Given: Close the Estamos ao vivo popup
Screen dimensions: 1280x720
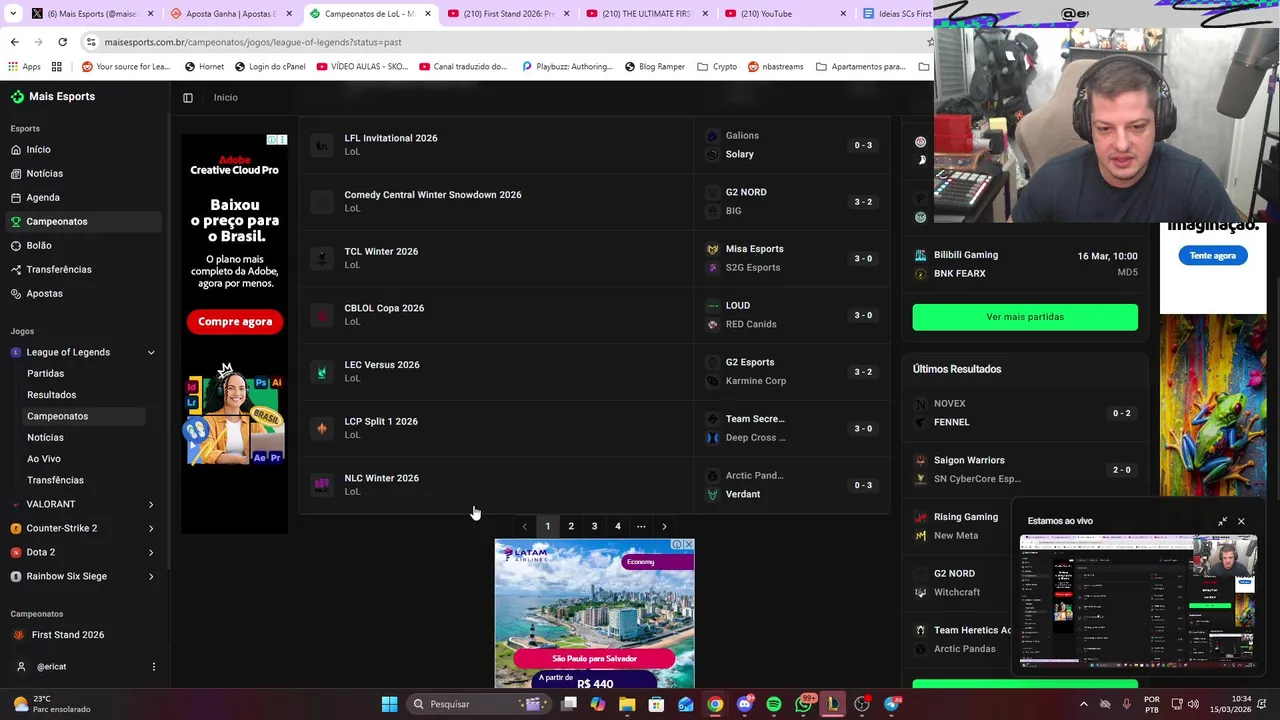Looking at the screenshot, I should click(x=1241, y=521).
